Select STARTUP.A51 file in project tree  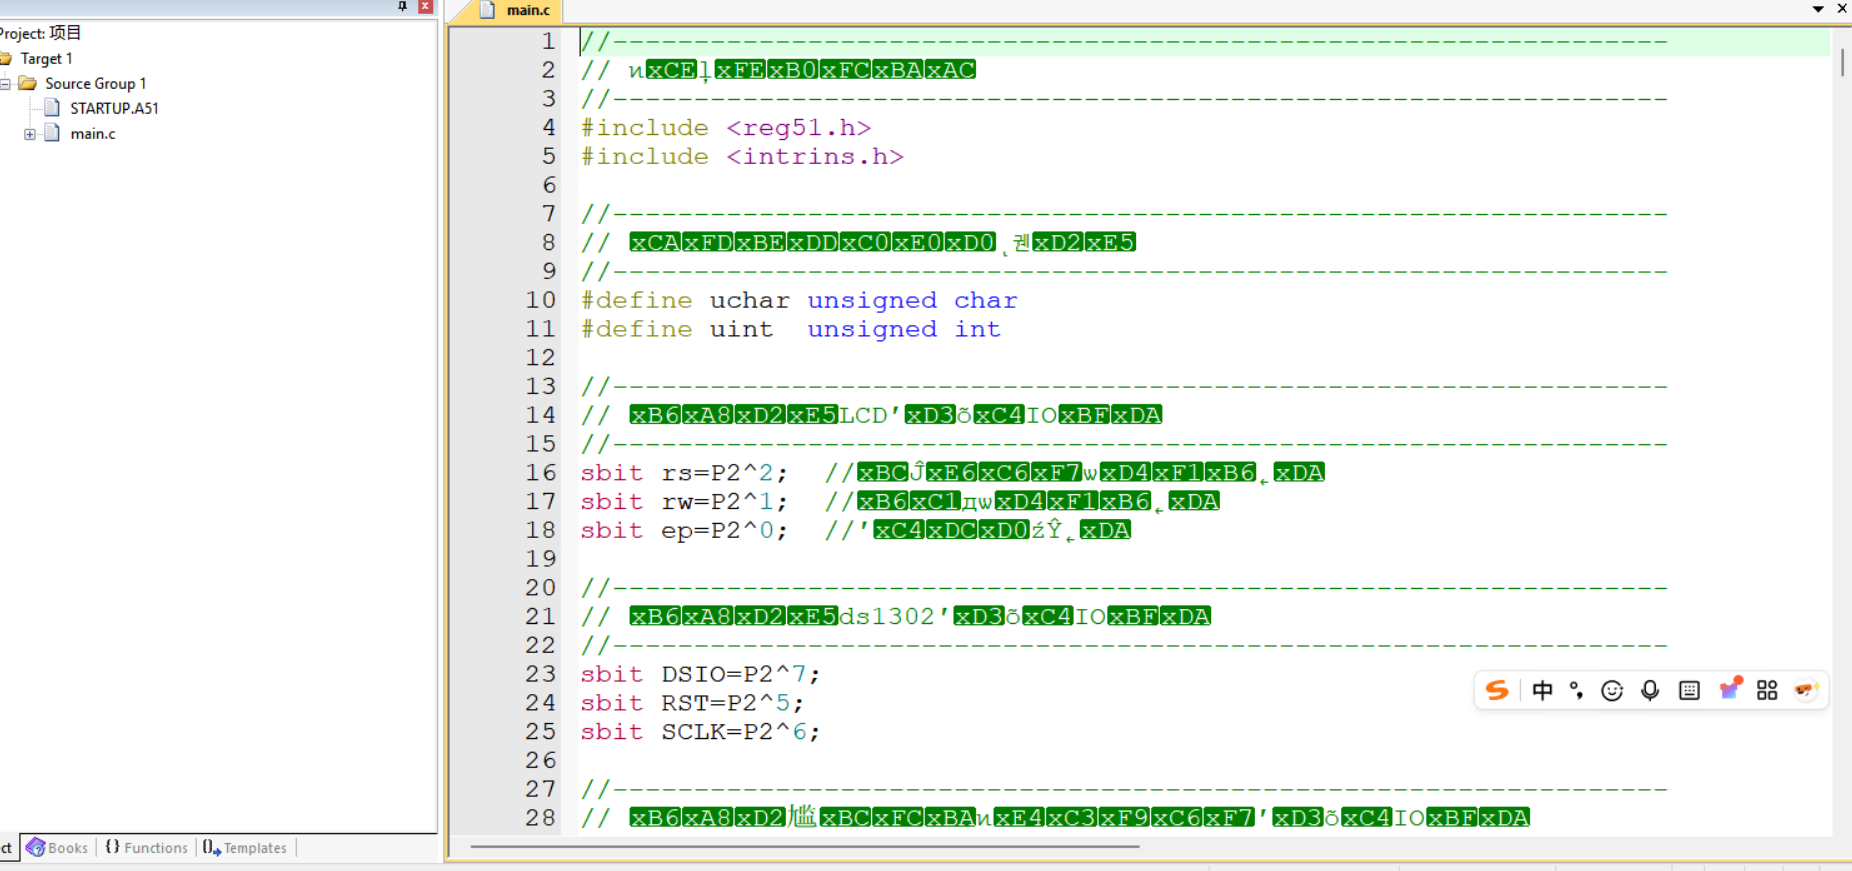pyautogui.click(x=114, y=108)
